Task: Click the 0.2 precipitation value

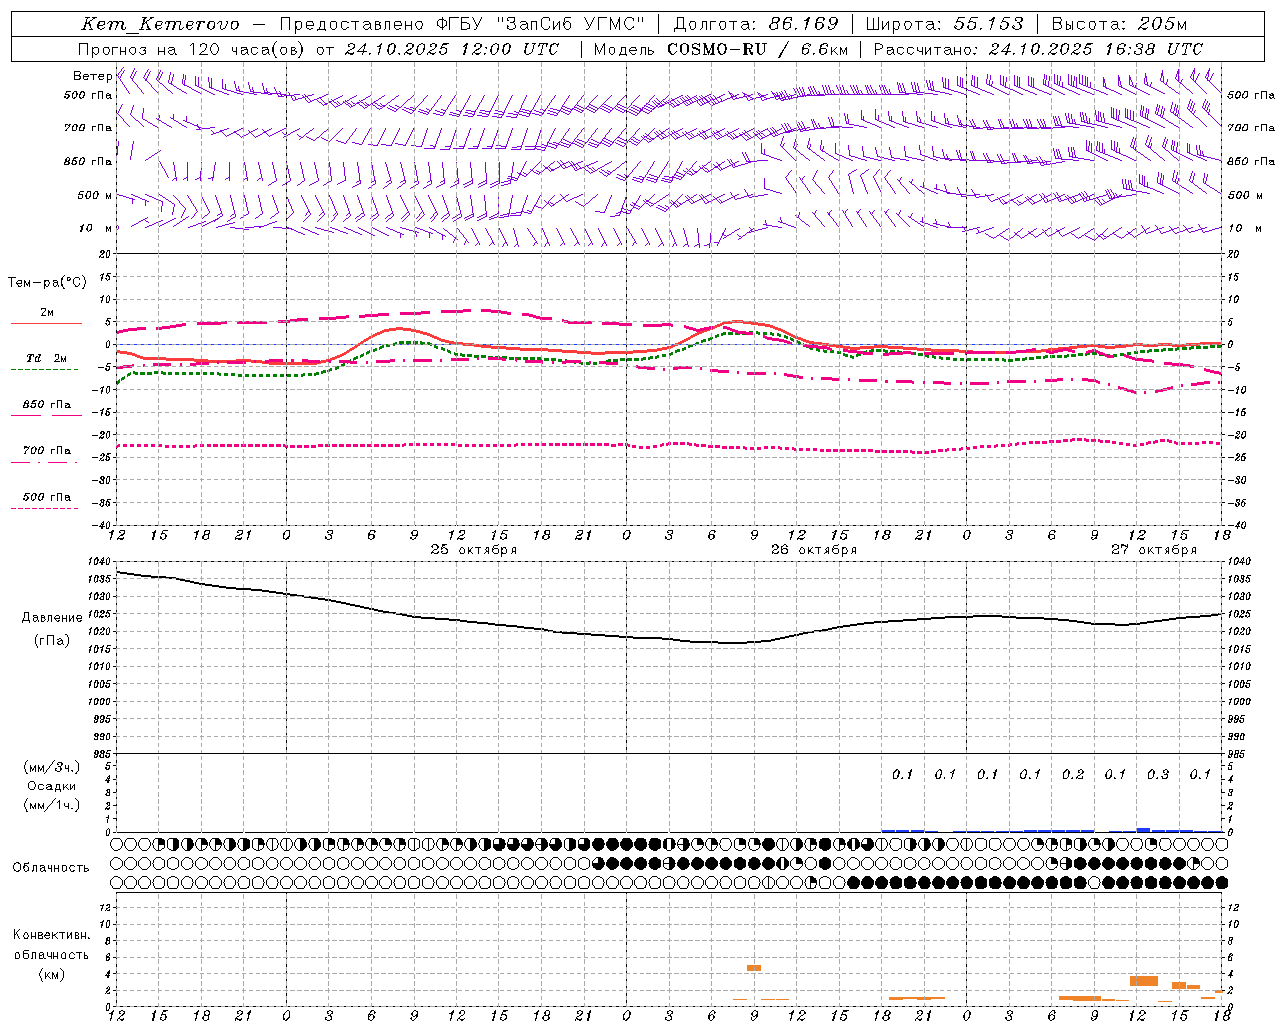Action: pyautogui.click(x=1073, y=774)
